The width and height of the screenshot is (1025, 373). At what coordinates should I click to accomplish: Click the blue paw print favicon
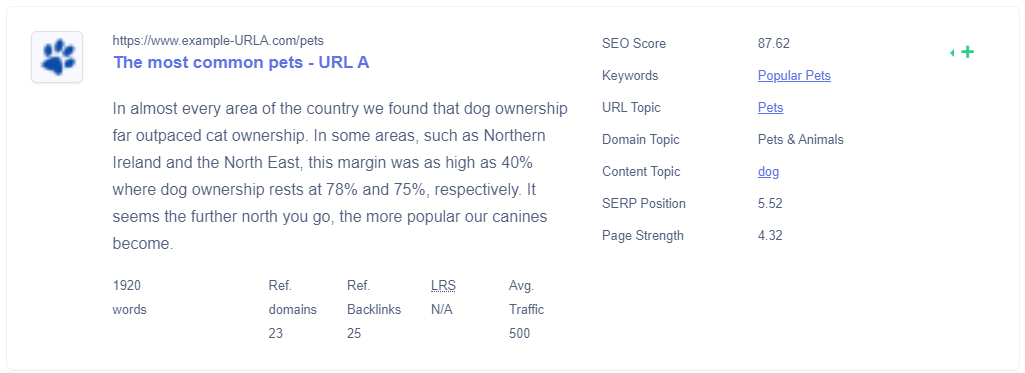point(57,57)
